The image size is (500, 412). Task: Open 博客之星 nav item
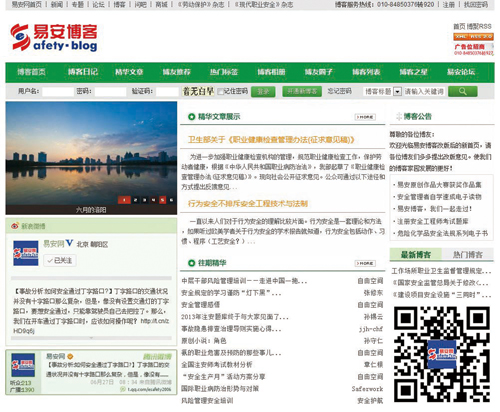pos(414,72)
